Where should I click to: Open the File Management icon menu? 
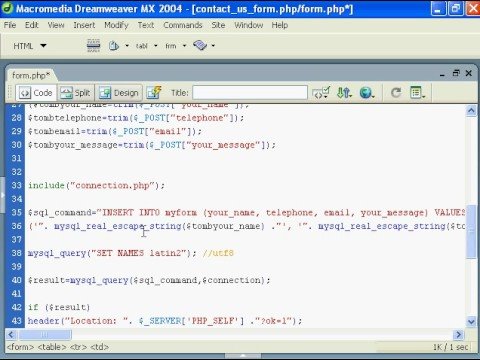[344, 93]
